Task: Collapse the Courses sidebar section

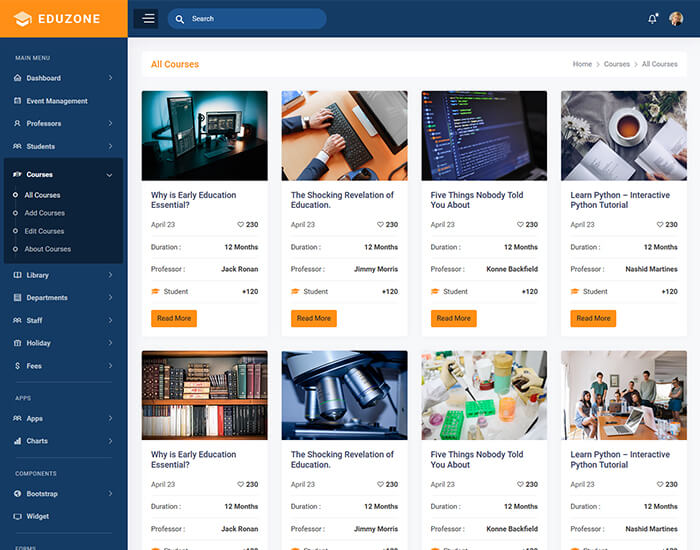Action: [x=109, y=175]
